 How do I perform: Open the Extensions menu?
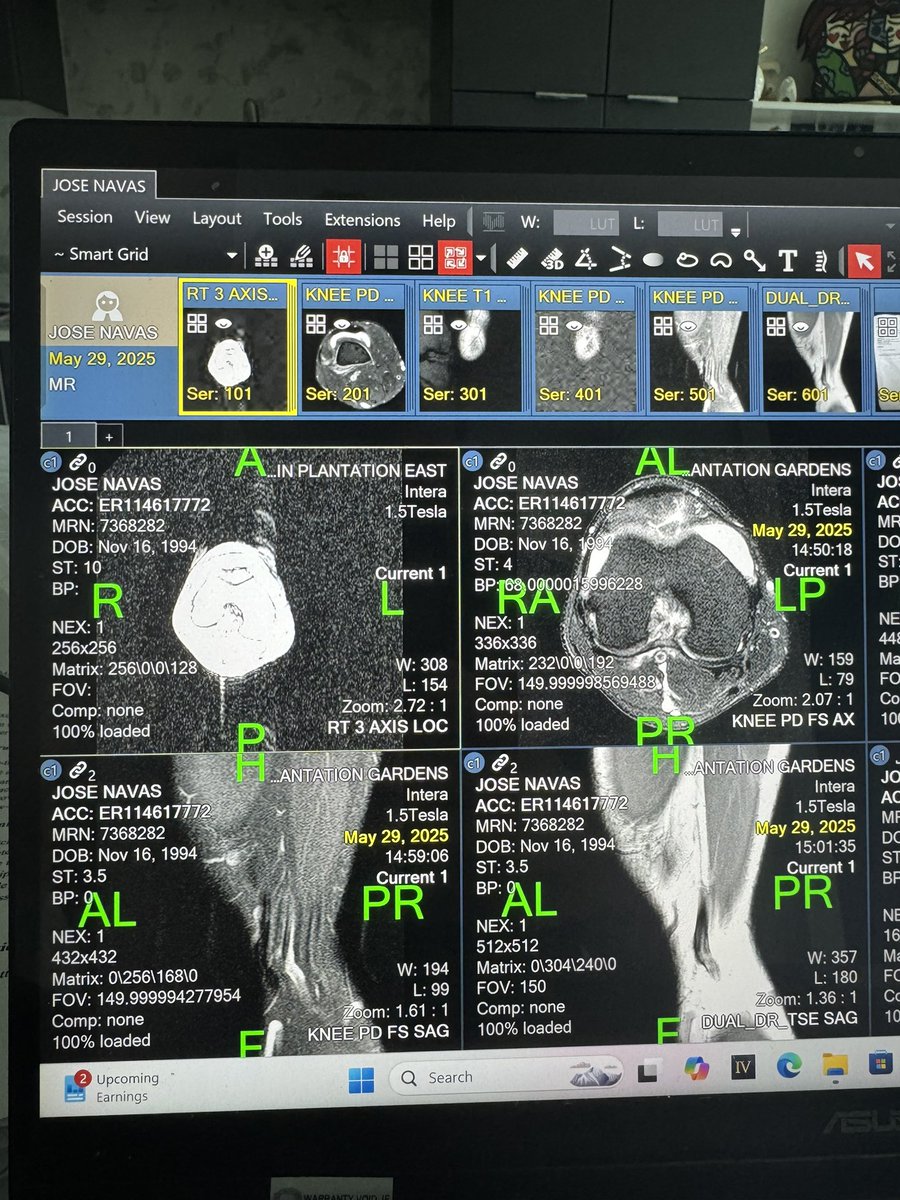pos(362,220)
